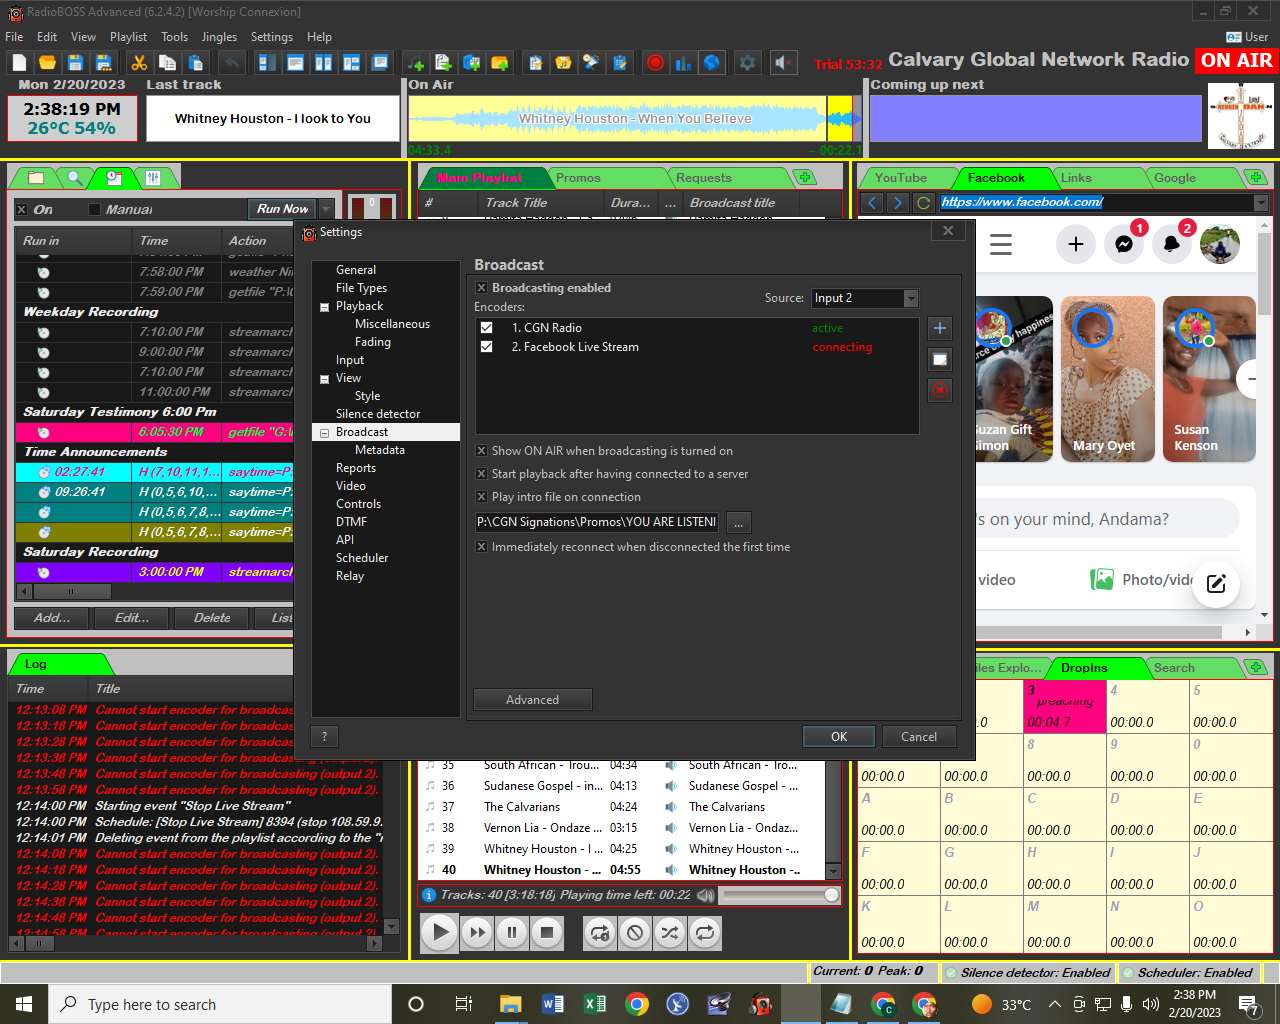Click the question mark help button in Settings
This screenshot has height=1024, width=1280.
coord(324,736)
